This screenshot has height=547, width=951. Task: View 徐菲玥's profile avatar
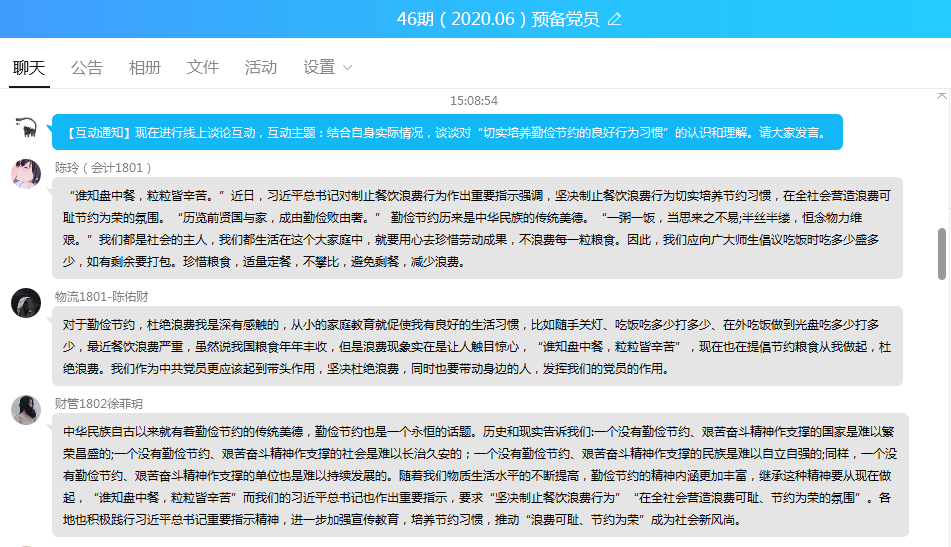(x=26, y=410)
